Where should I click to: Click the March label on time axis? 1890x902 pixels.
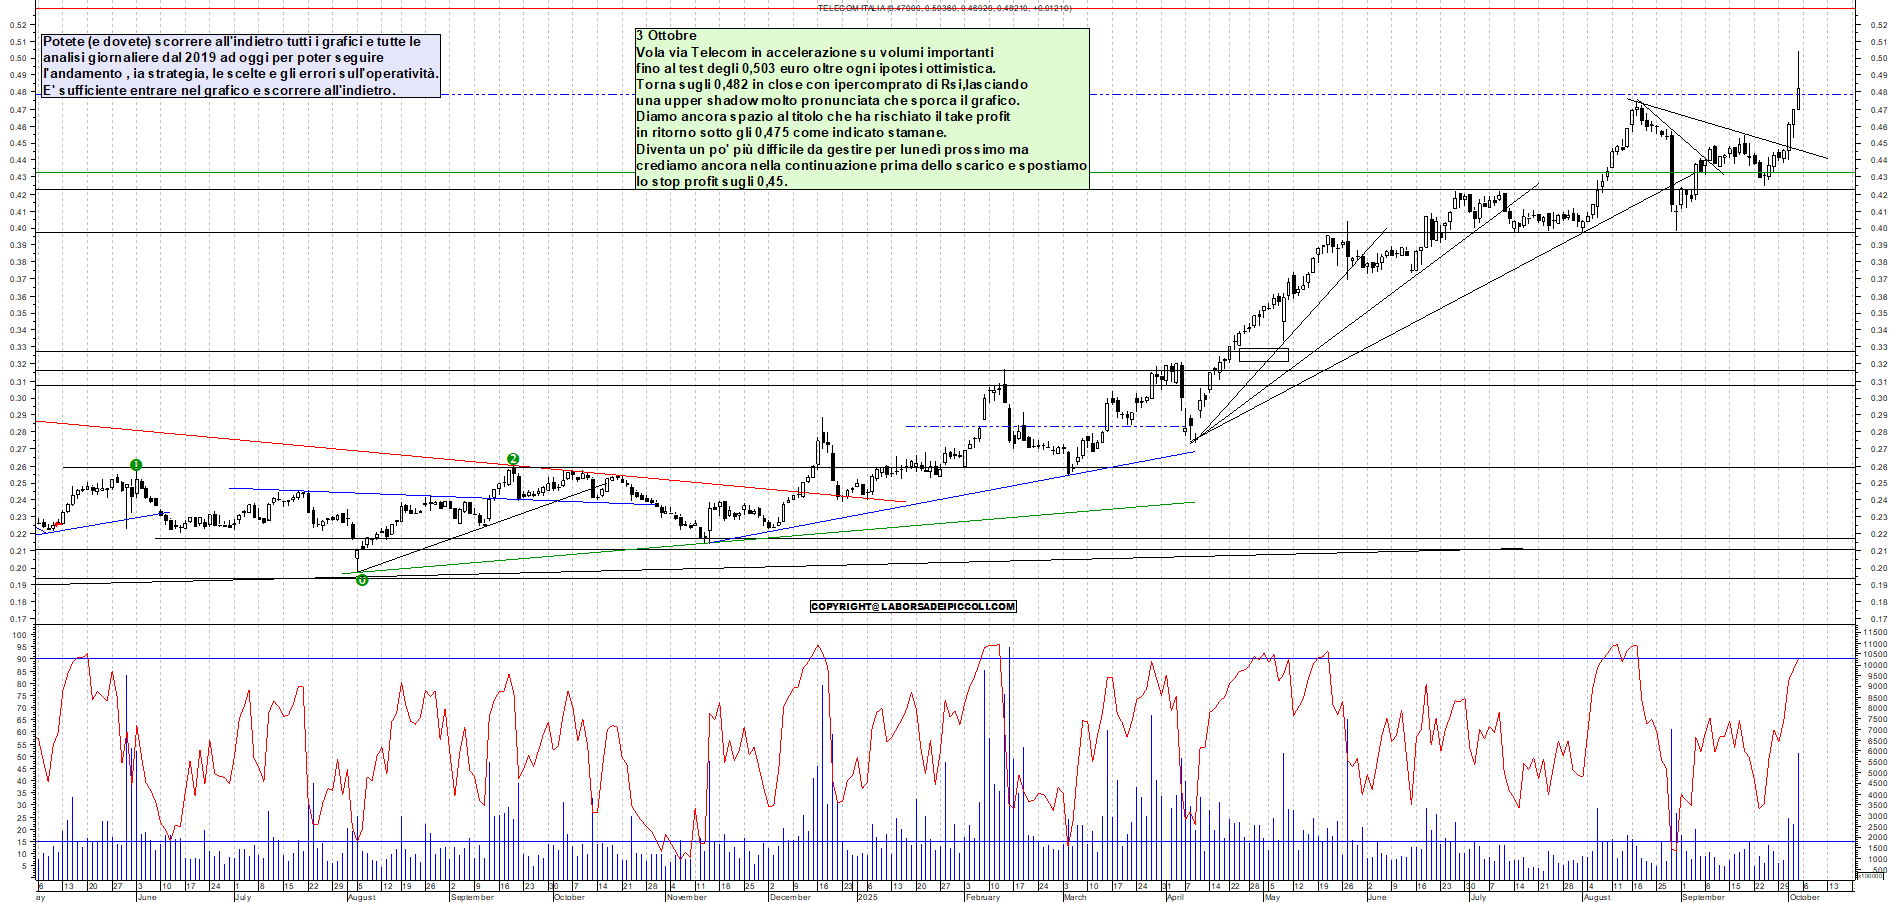coord(1074,897)
